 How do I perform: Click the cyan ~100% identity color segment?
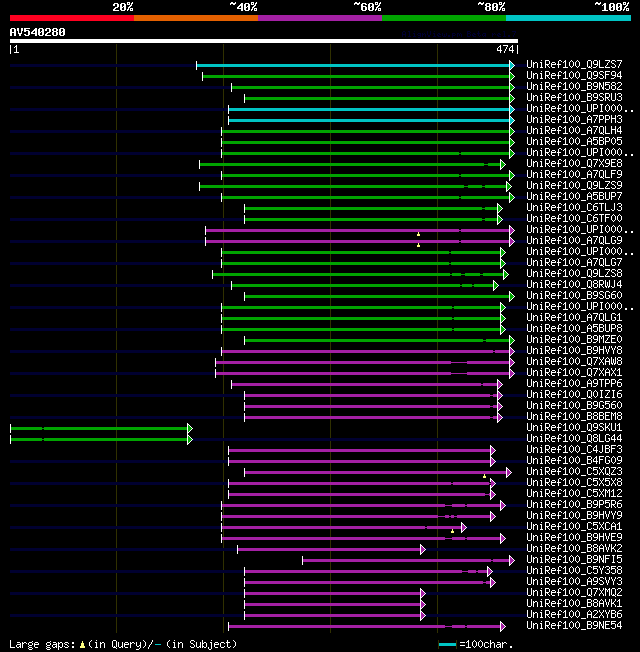[568, 18]
